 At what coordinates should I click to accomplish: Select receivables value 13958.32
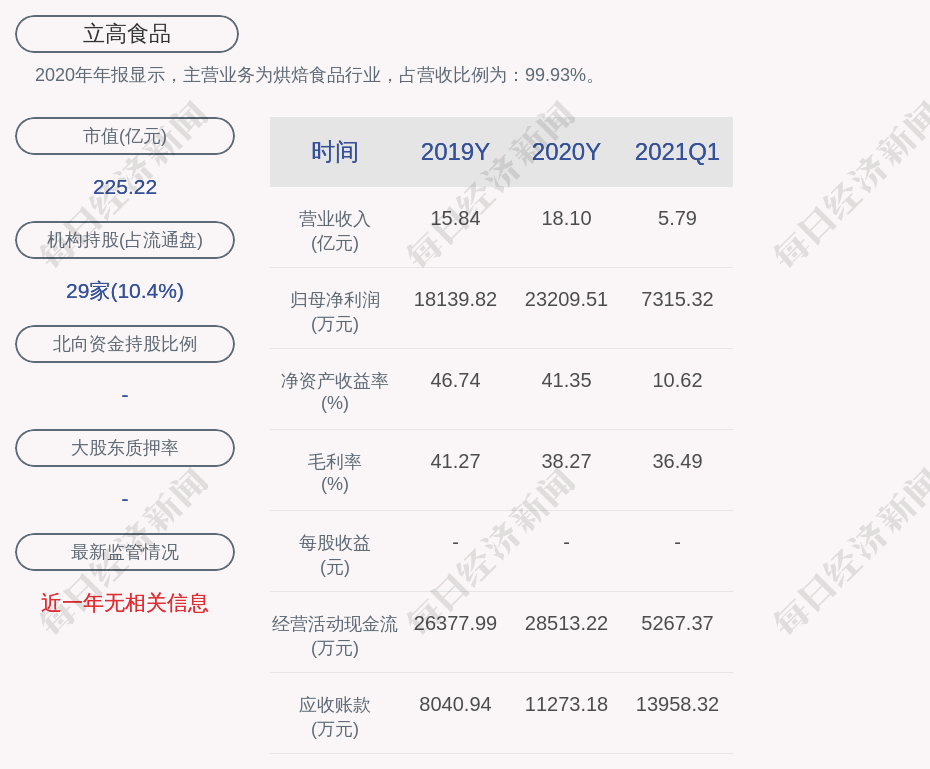pos(677,704)
